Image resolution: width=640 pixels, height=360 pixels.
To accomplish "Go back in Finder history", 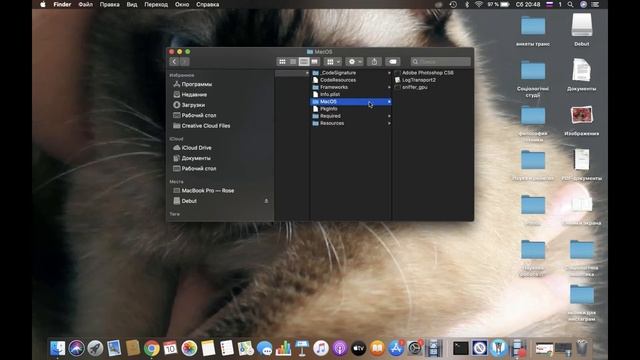I will point(174,62).
